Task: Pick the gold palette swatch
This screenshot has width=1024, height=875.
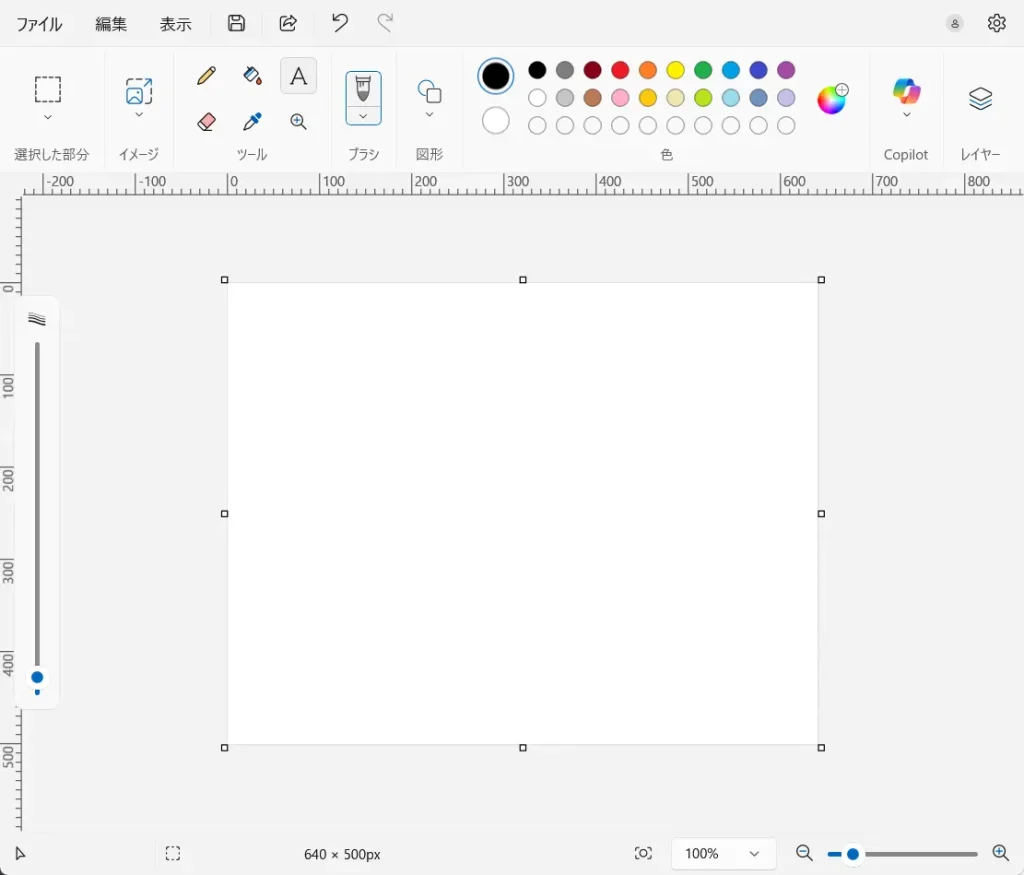Action: coord(648,98)
